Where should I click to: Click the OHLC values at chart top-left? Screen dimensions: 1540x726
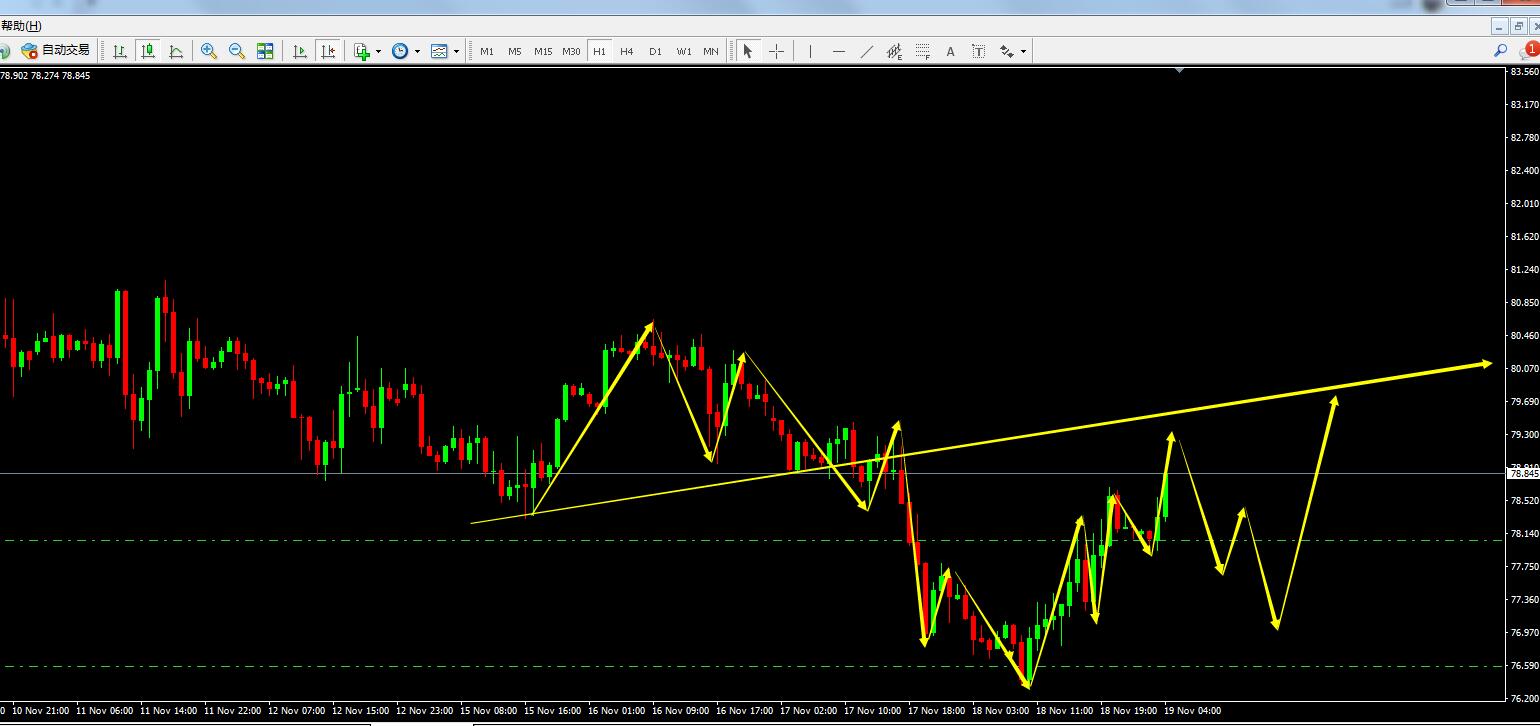coord(46,75)
